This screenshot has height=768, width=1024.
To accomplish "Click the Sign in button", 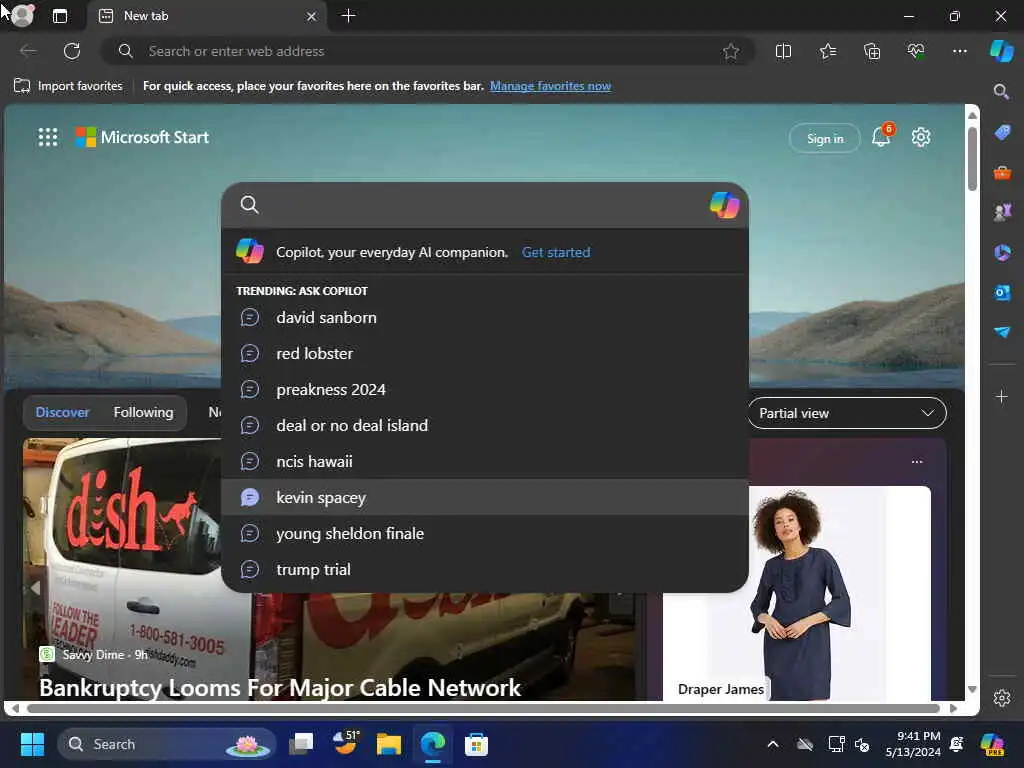I will tap(825, 138).
